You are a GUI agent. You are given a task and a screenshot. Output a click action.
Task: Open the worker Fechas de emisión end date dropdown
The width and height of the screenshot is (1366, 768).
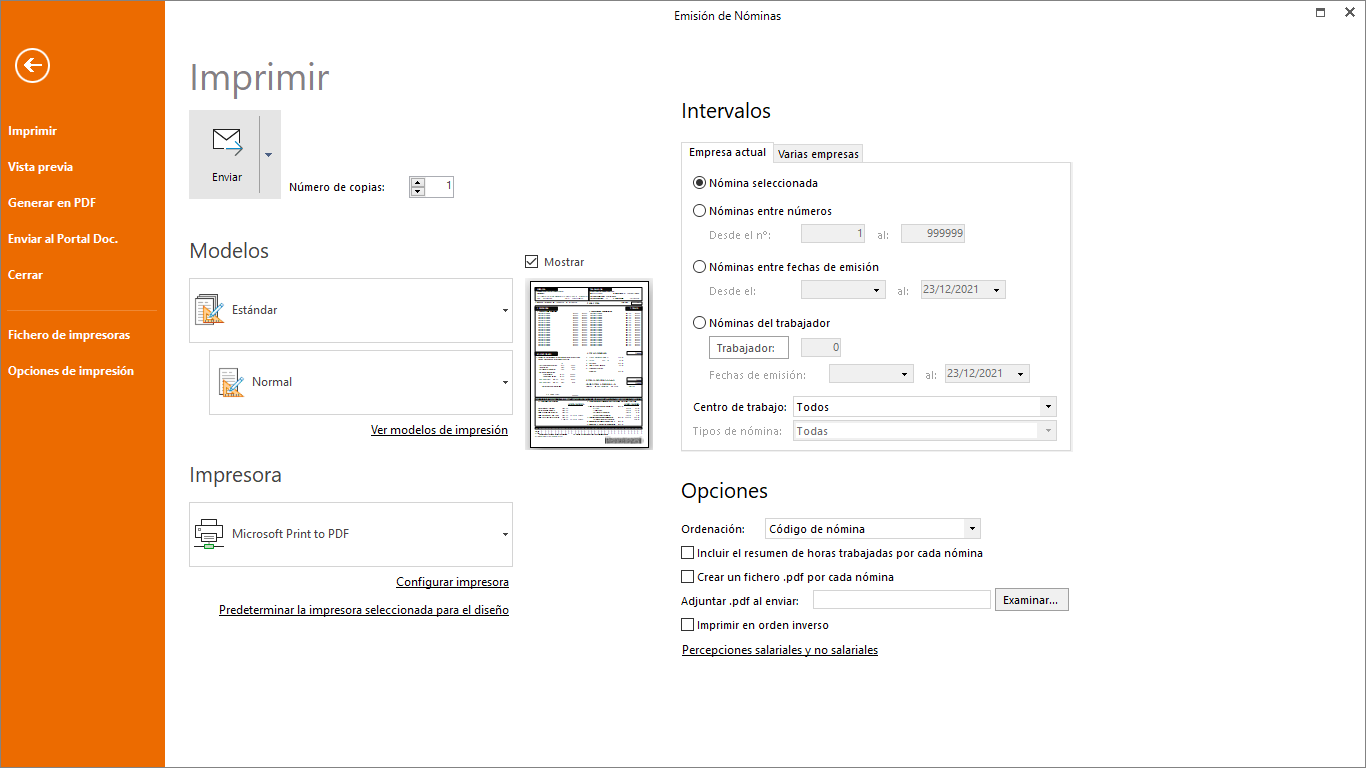[x=1021, y=374]
